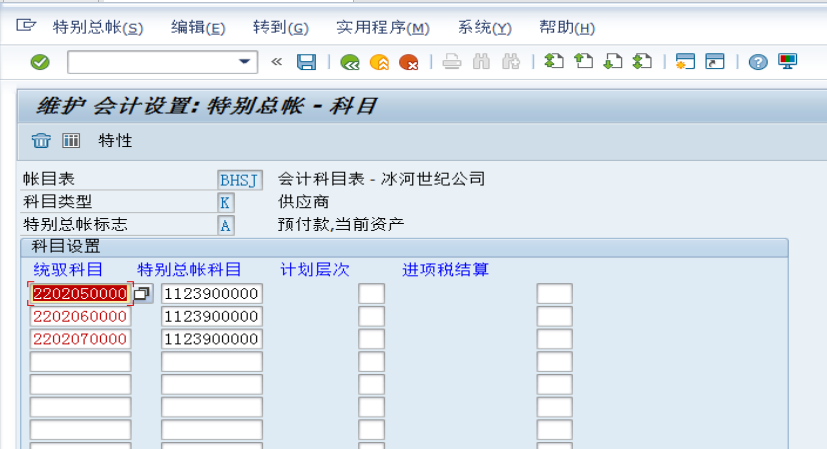
Task: Click Customize Local Layout monitor icon
Action: coord(787,62)
